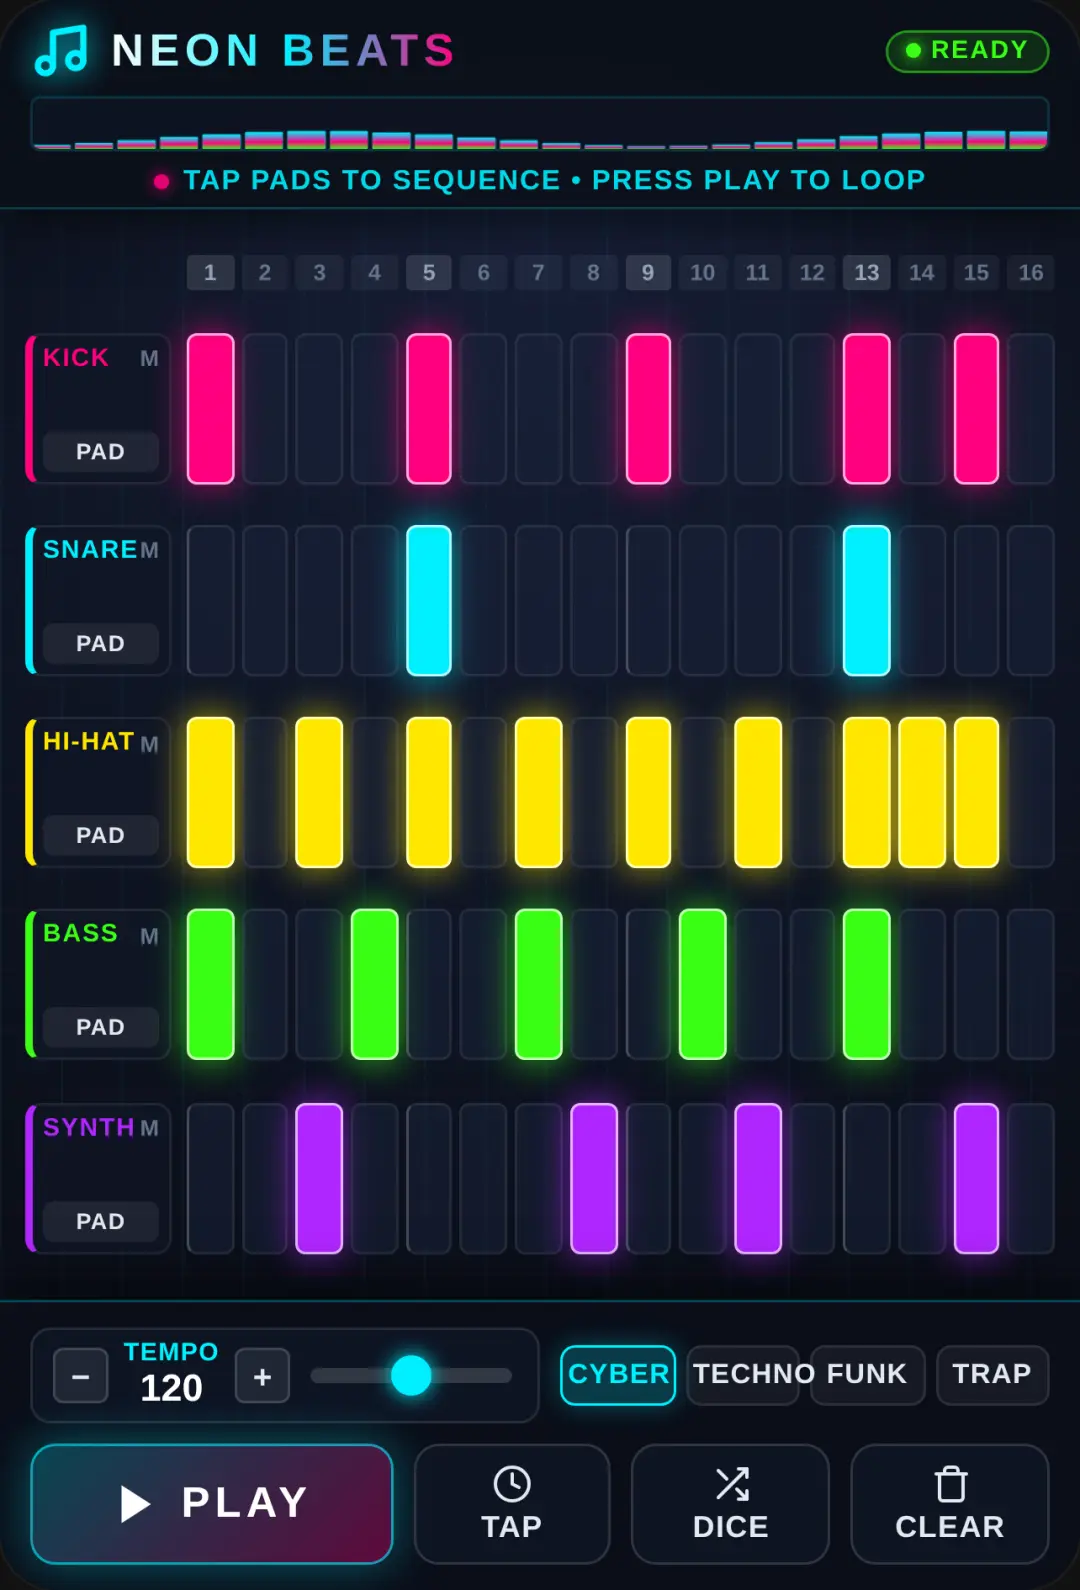Mute the BASS track with M
1080x1590 pixels.
pyautogui.click(x=149, y=936)
